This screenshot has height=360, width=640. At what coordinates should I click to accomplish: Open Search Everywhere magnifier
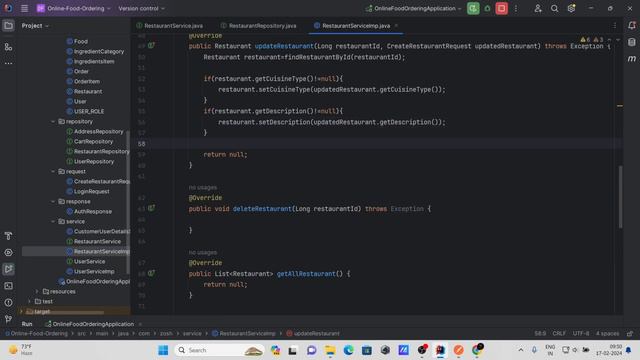tap(554, 8)
